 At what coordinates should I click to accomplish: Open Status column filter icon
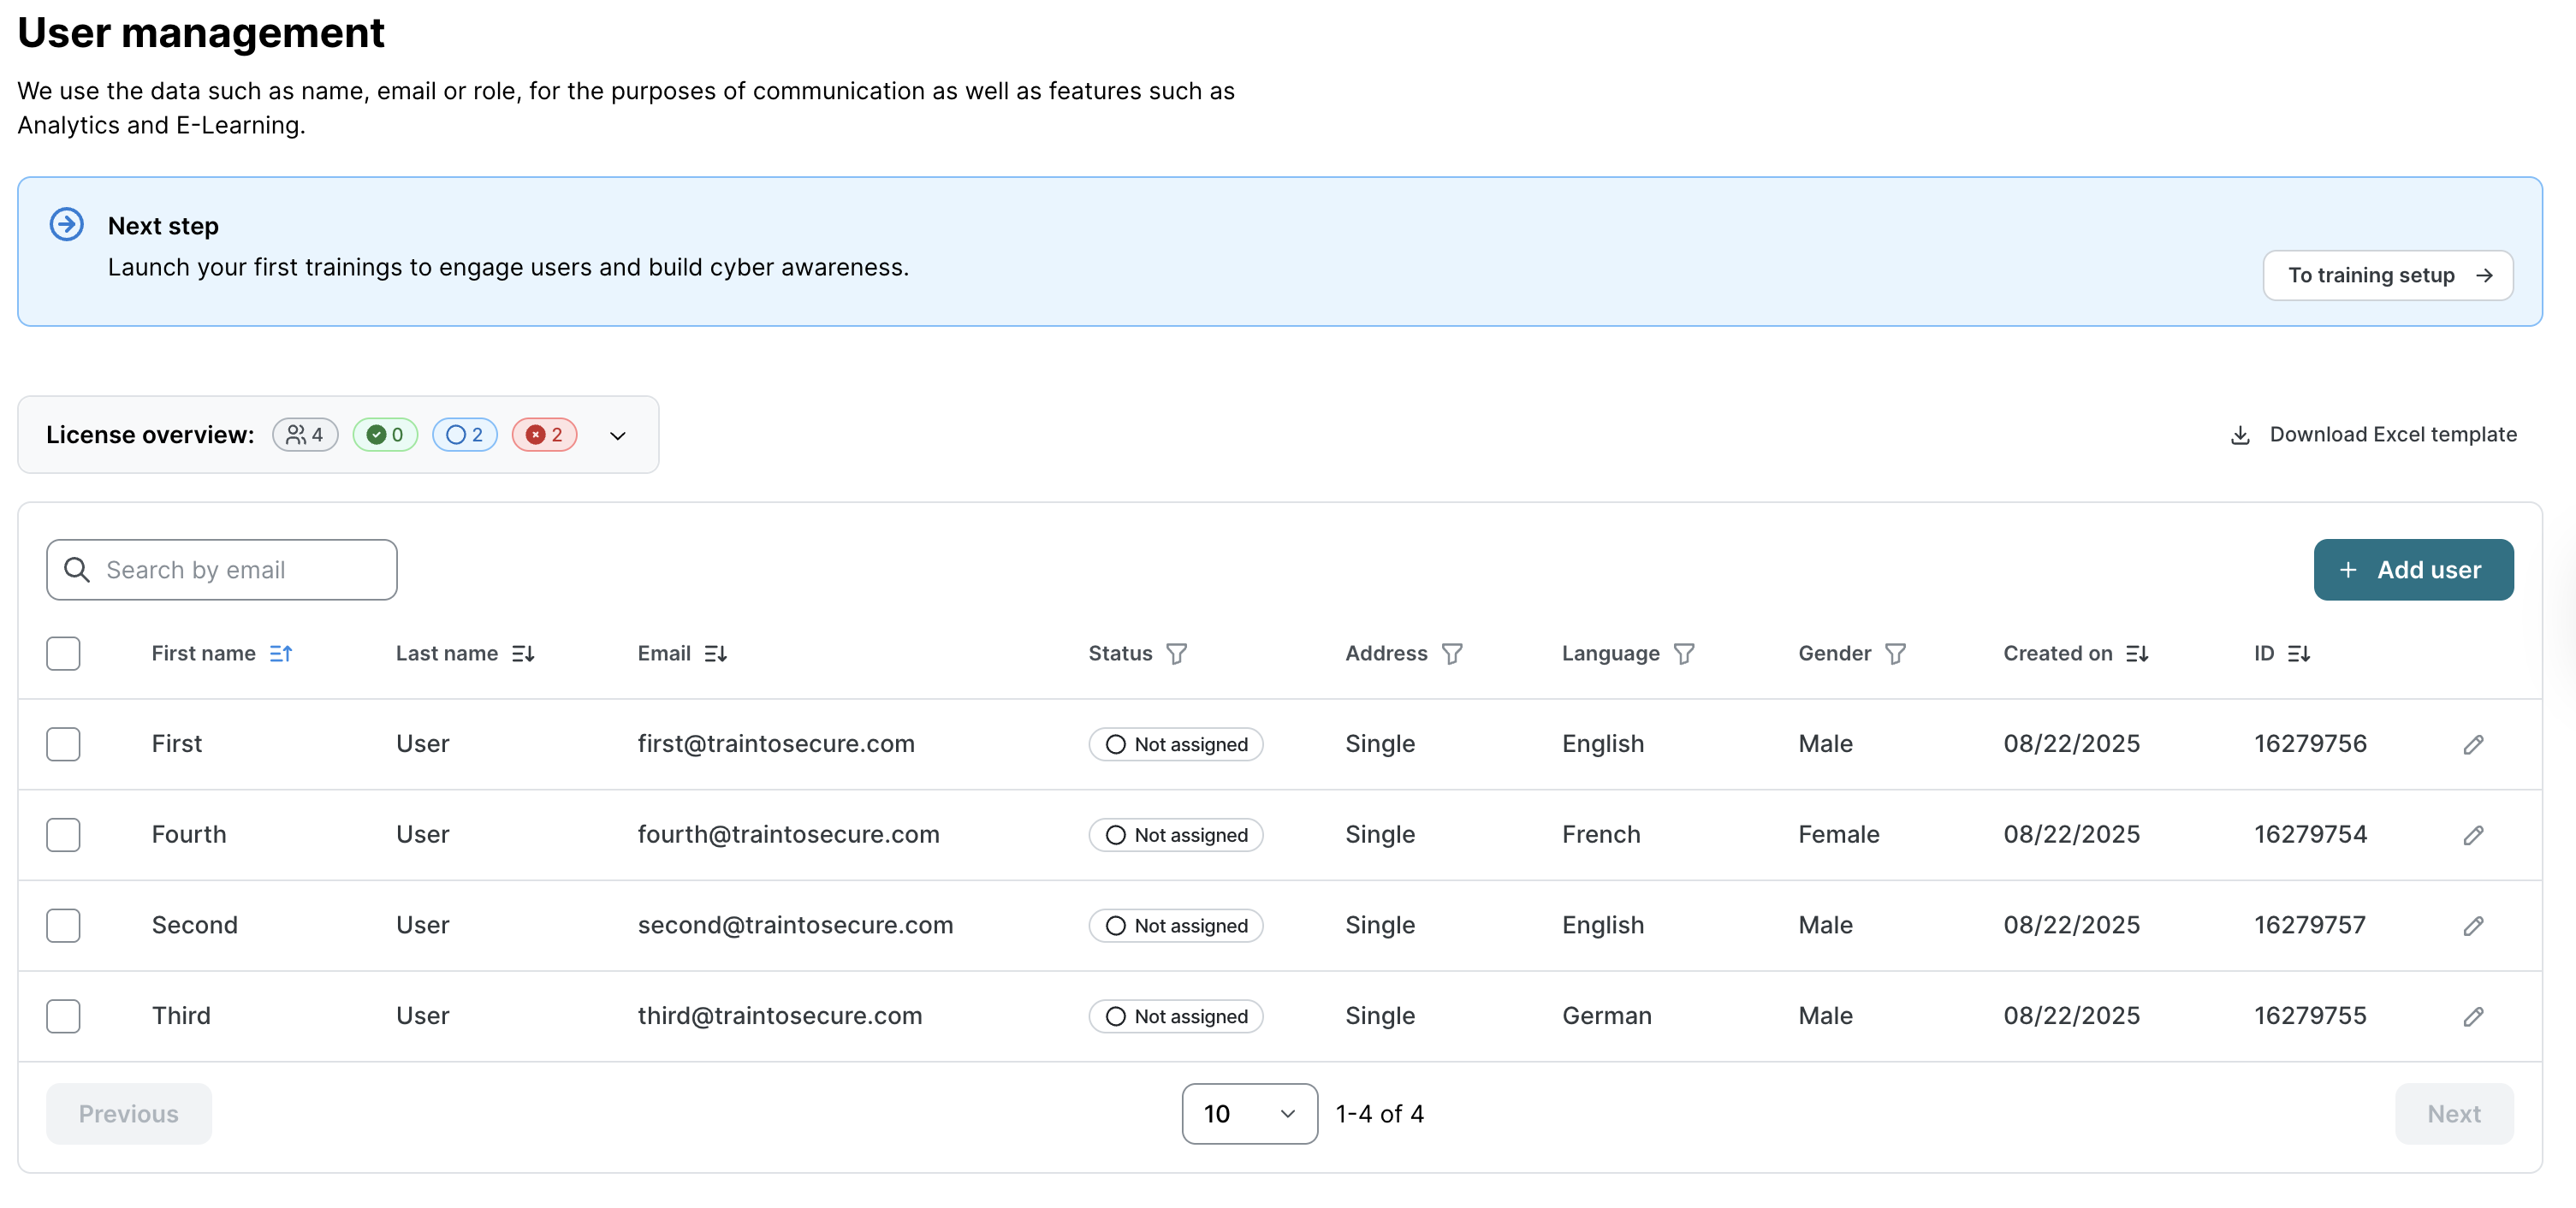(1176, 653)
